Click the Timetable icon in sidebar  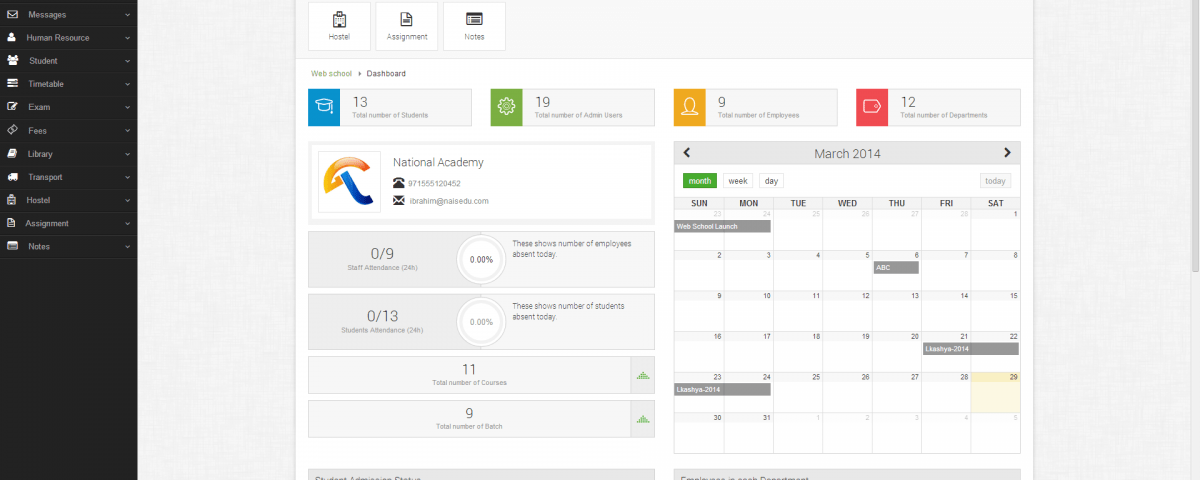[x=12, y=84]
